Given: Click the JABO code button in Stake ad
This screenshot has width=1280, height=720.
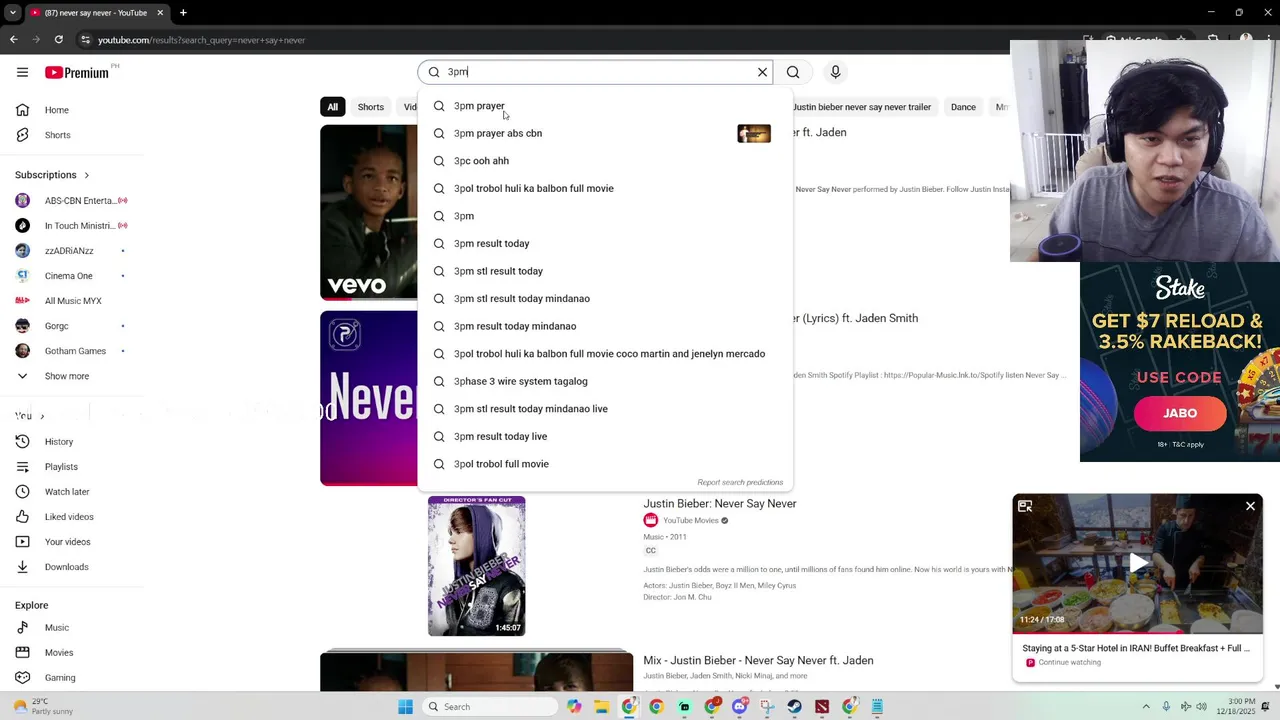Looking at the screenshot, I should coord(1180,413).
